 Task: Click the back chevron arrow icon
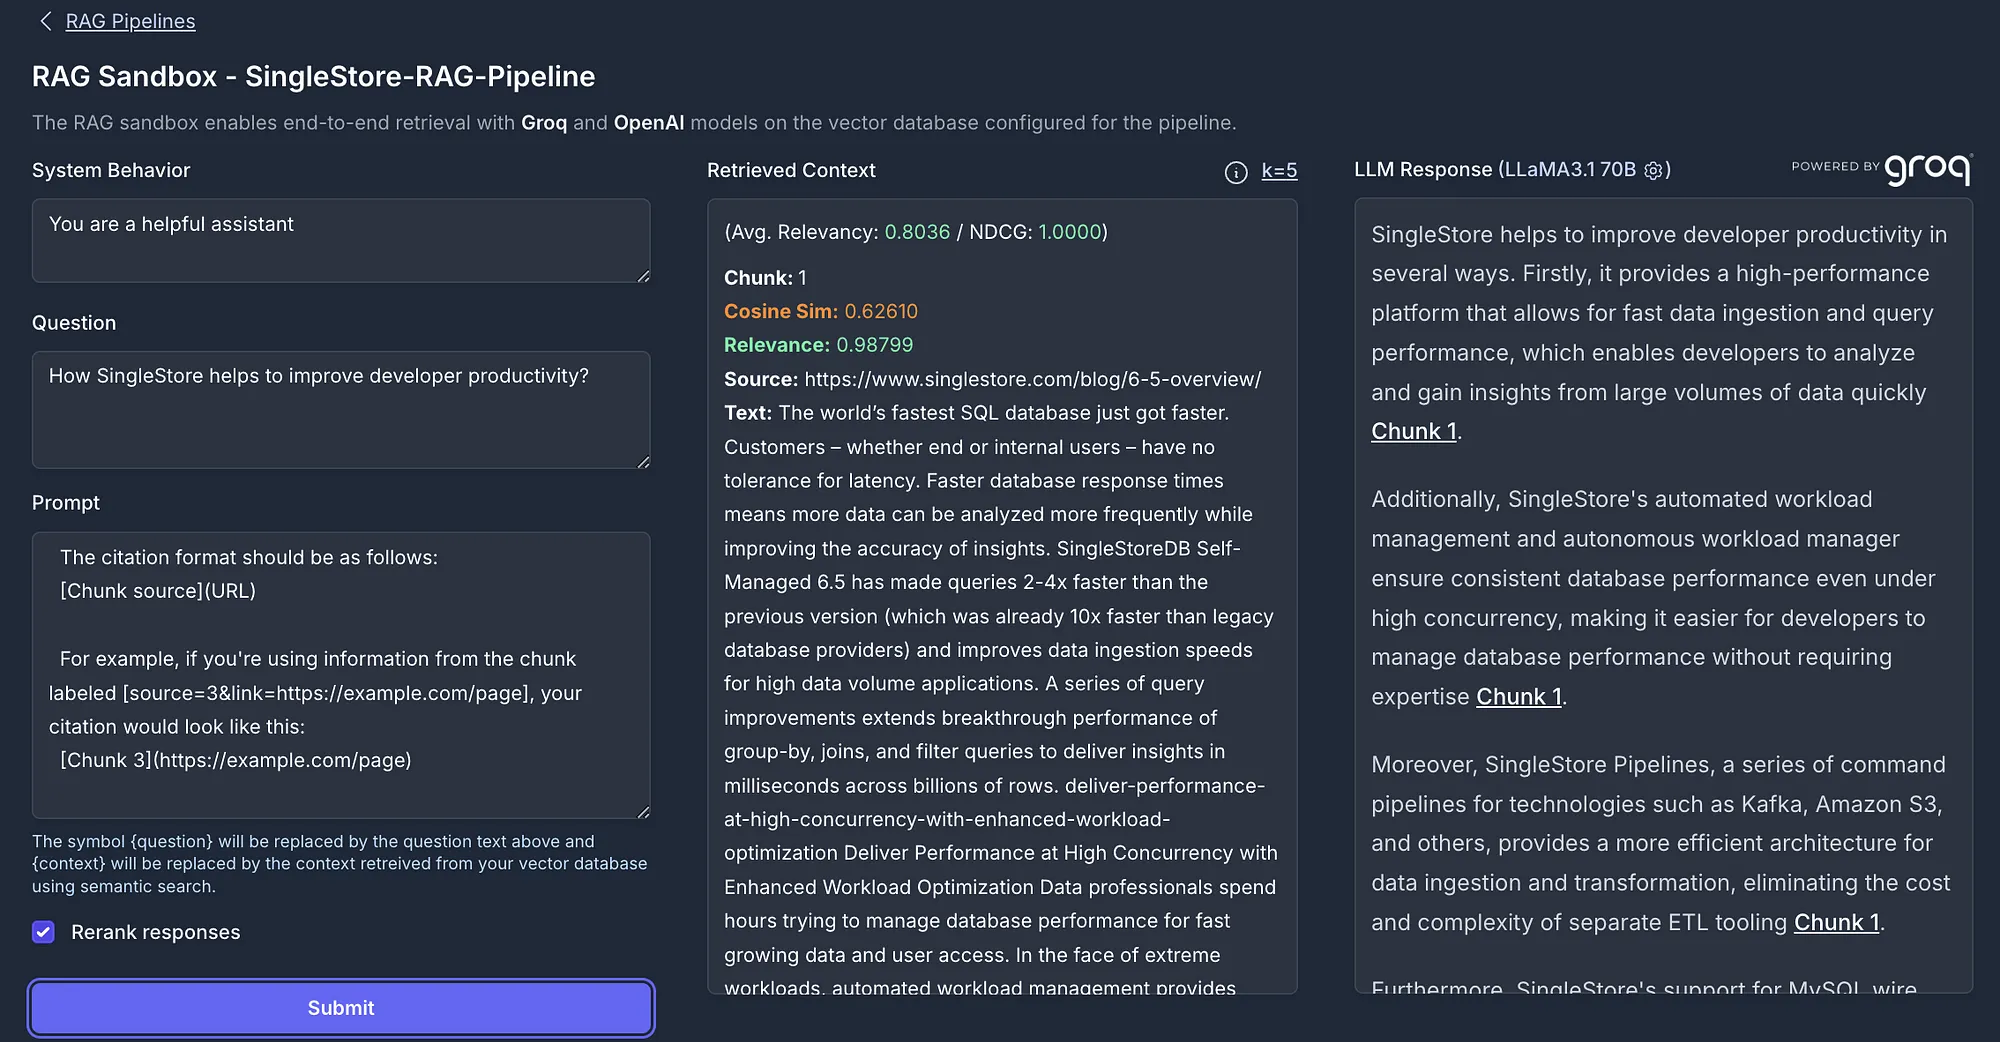[x=45, y=21]
